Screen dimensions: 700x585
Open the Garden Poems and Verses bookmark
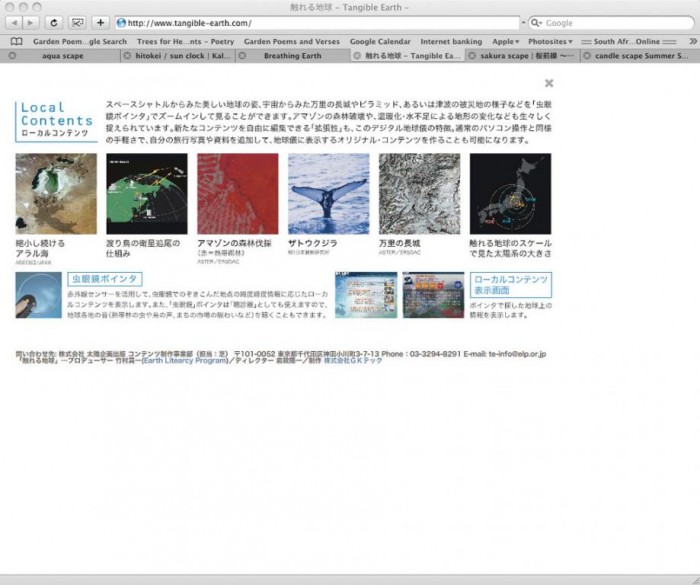click(x=292, y=42)
